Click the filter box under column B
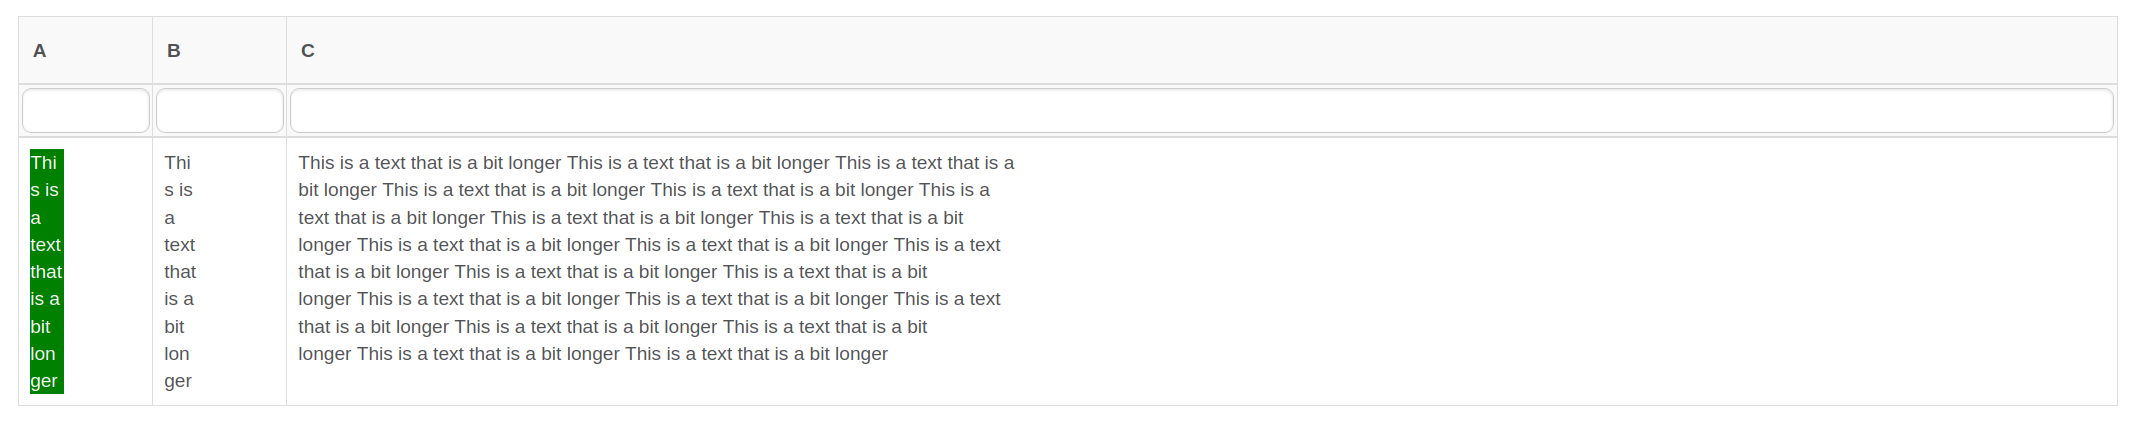Image resolution: width=2145 pixels, height=426 pixels. click(x=220, y=111)
